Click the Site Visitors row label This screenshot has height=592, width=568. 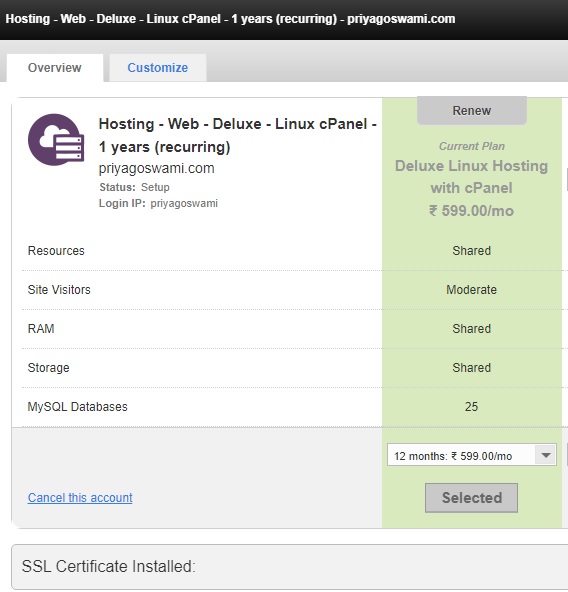coord(59,290)
